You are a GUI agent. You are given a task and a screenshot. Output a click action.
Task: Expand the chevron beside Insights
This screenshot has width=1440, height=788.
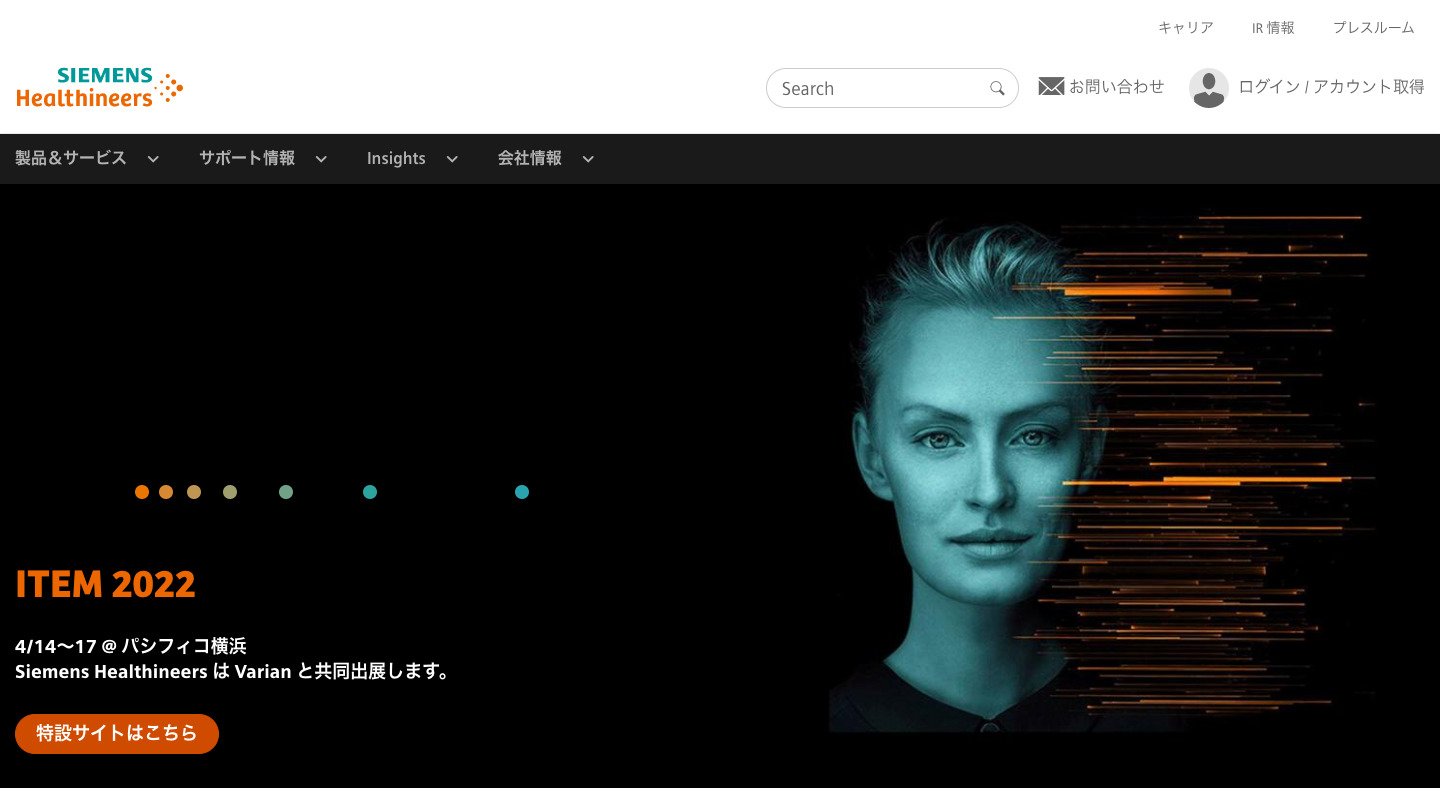[x=452, y=159]
